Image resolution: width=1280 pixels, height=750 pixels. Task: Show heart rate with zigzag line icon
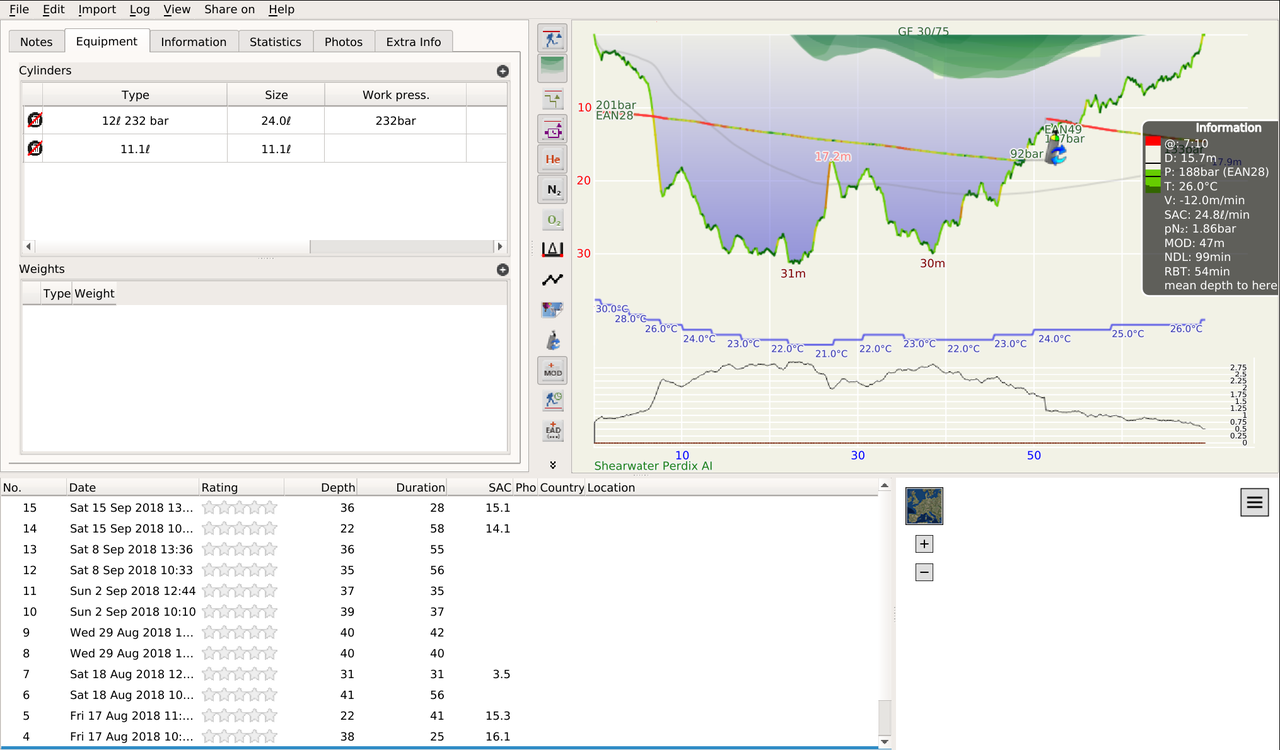[x=552, y=280]
